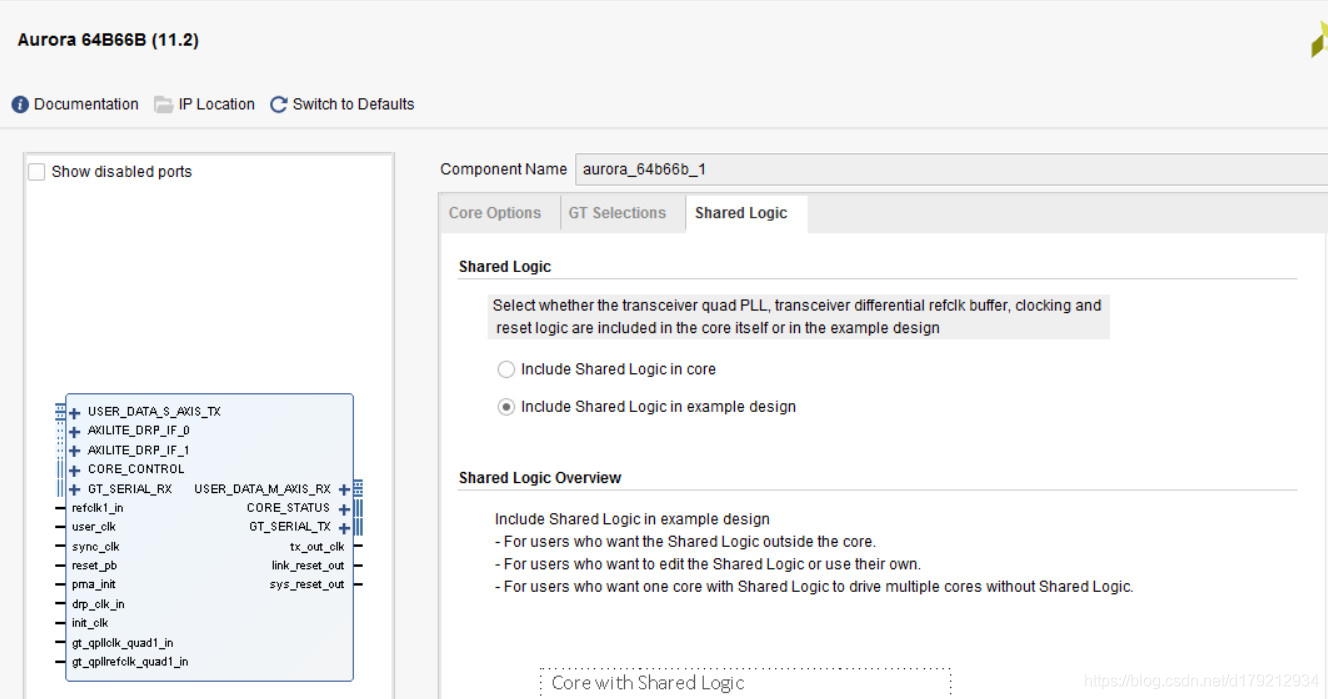Viewport: 1328px width, 699px height.
Task: Expand USER_DATA_S_AXIS_TX interface port
Action: tap(75, 412)
